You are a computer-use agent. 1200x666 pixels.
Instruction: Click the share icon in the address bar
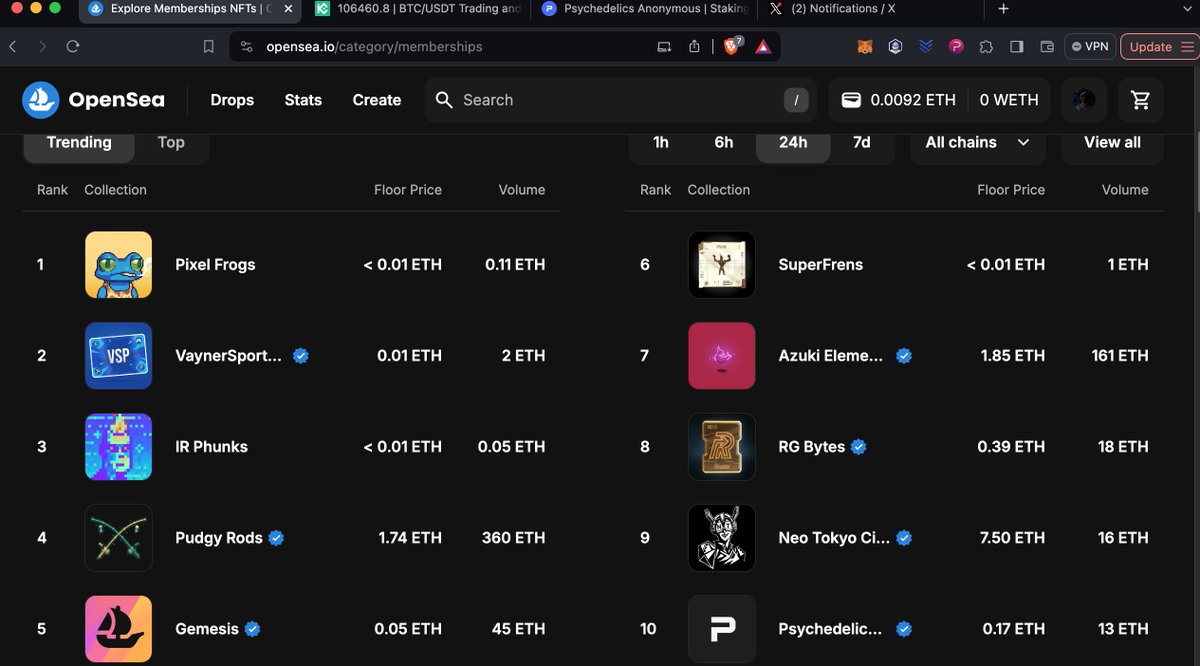tap(695, 46)
